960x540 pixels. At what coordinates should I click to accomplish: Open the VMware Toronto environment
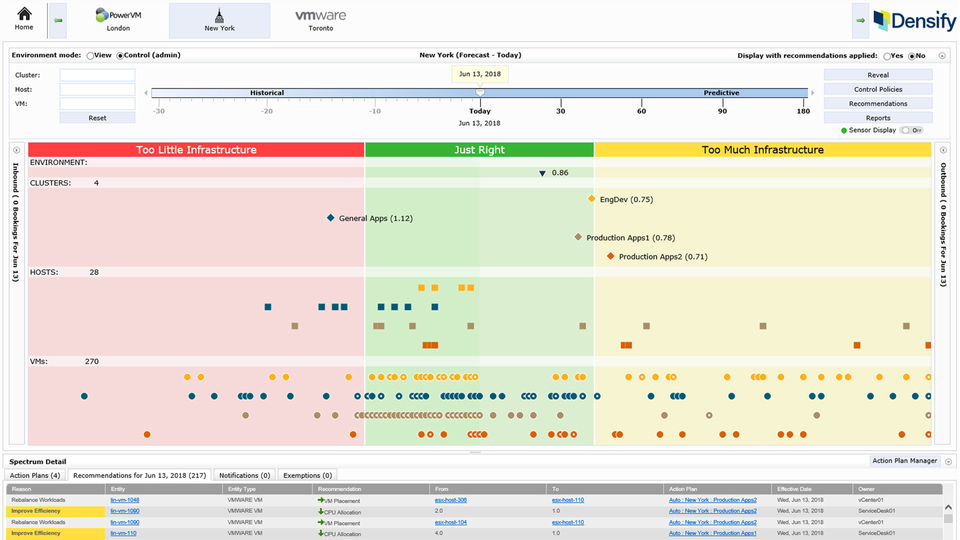[x=320, y=20]
